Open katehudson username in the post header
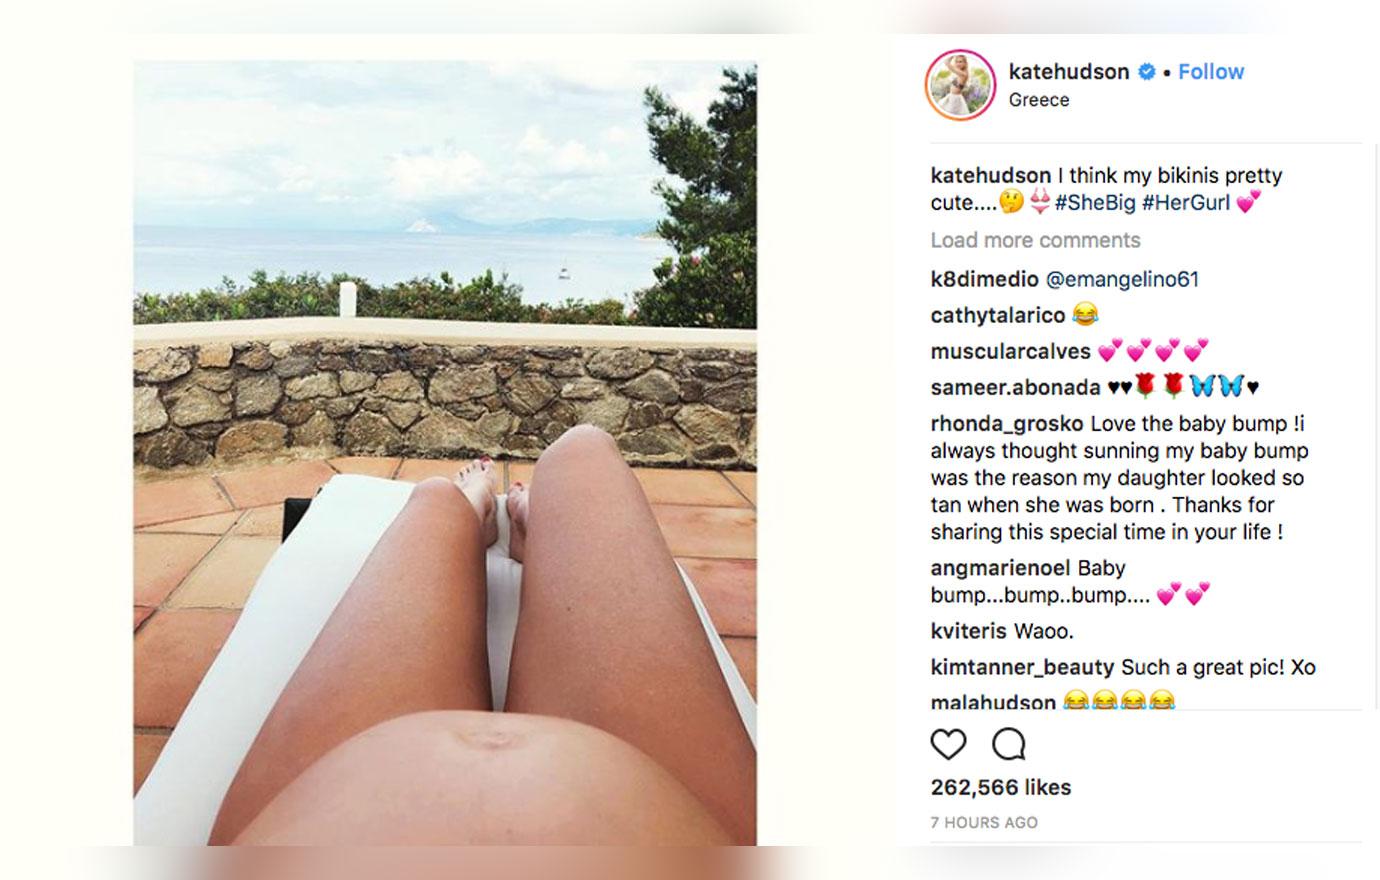1380x880 pixels. tap(1069, 71)
